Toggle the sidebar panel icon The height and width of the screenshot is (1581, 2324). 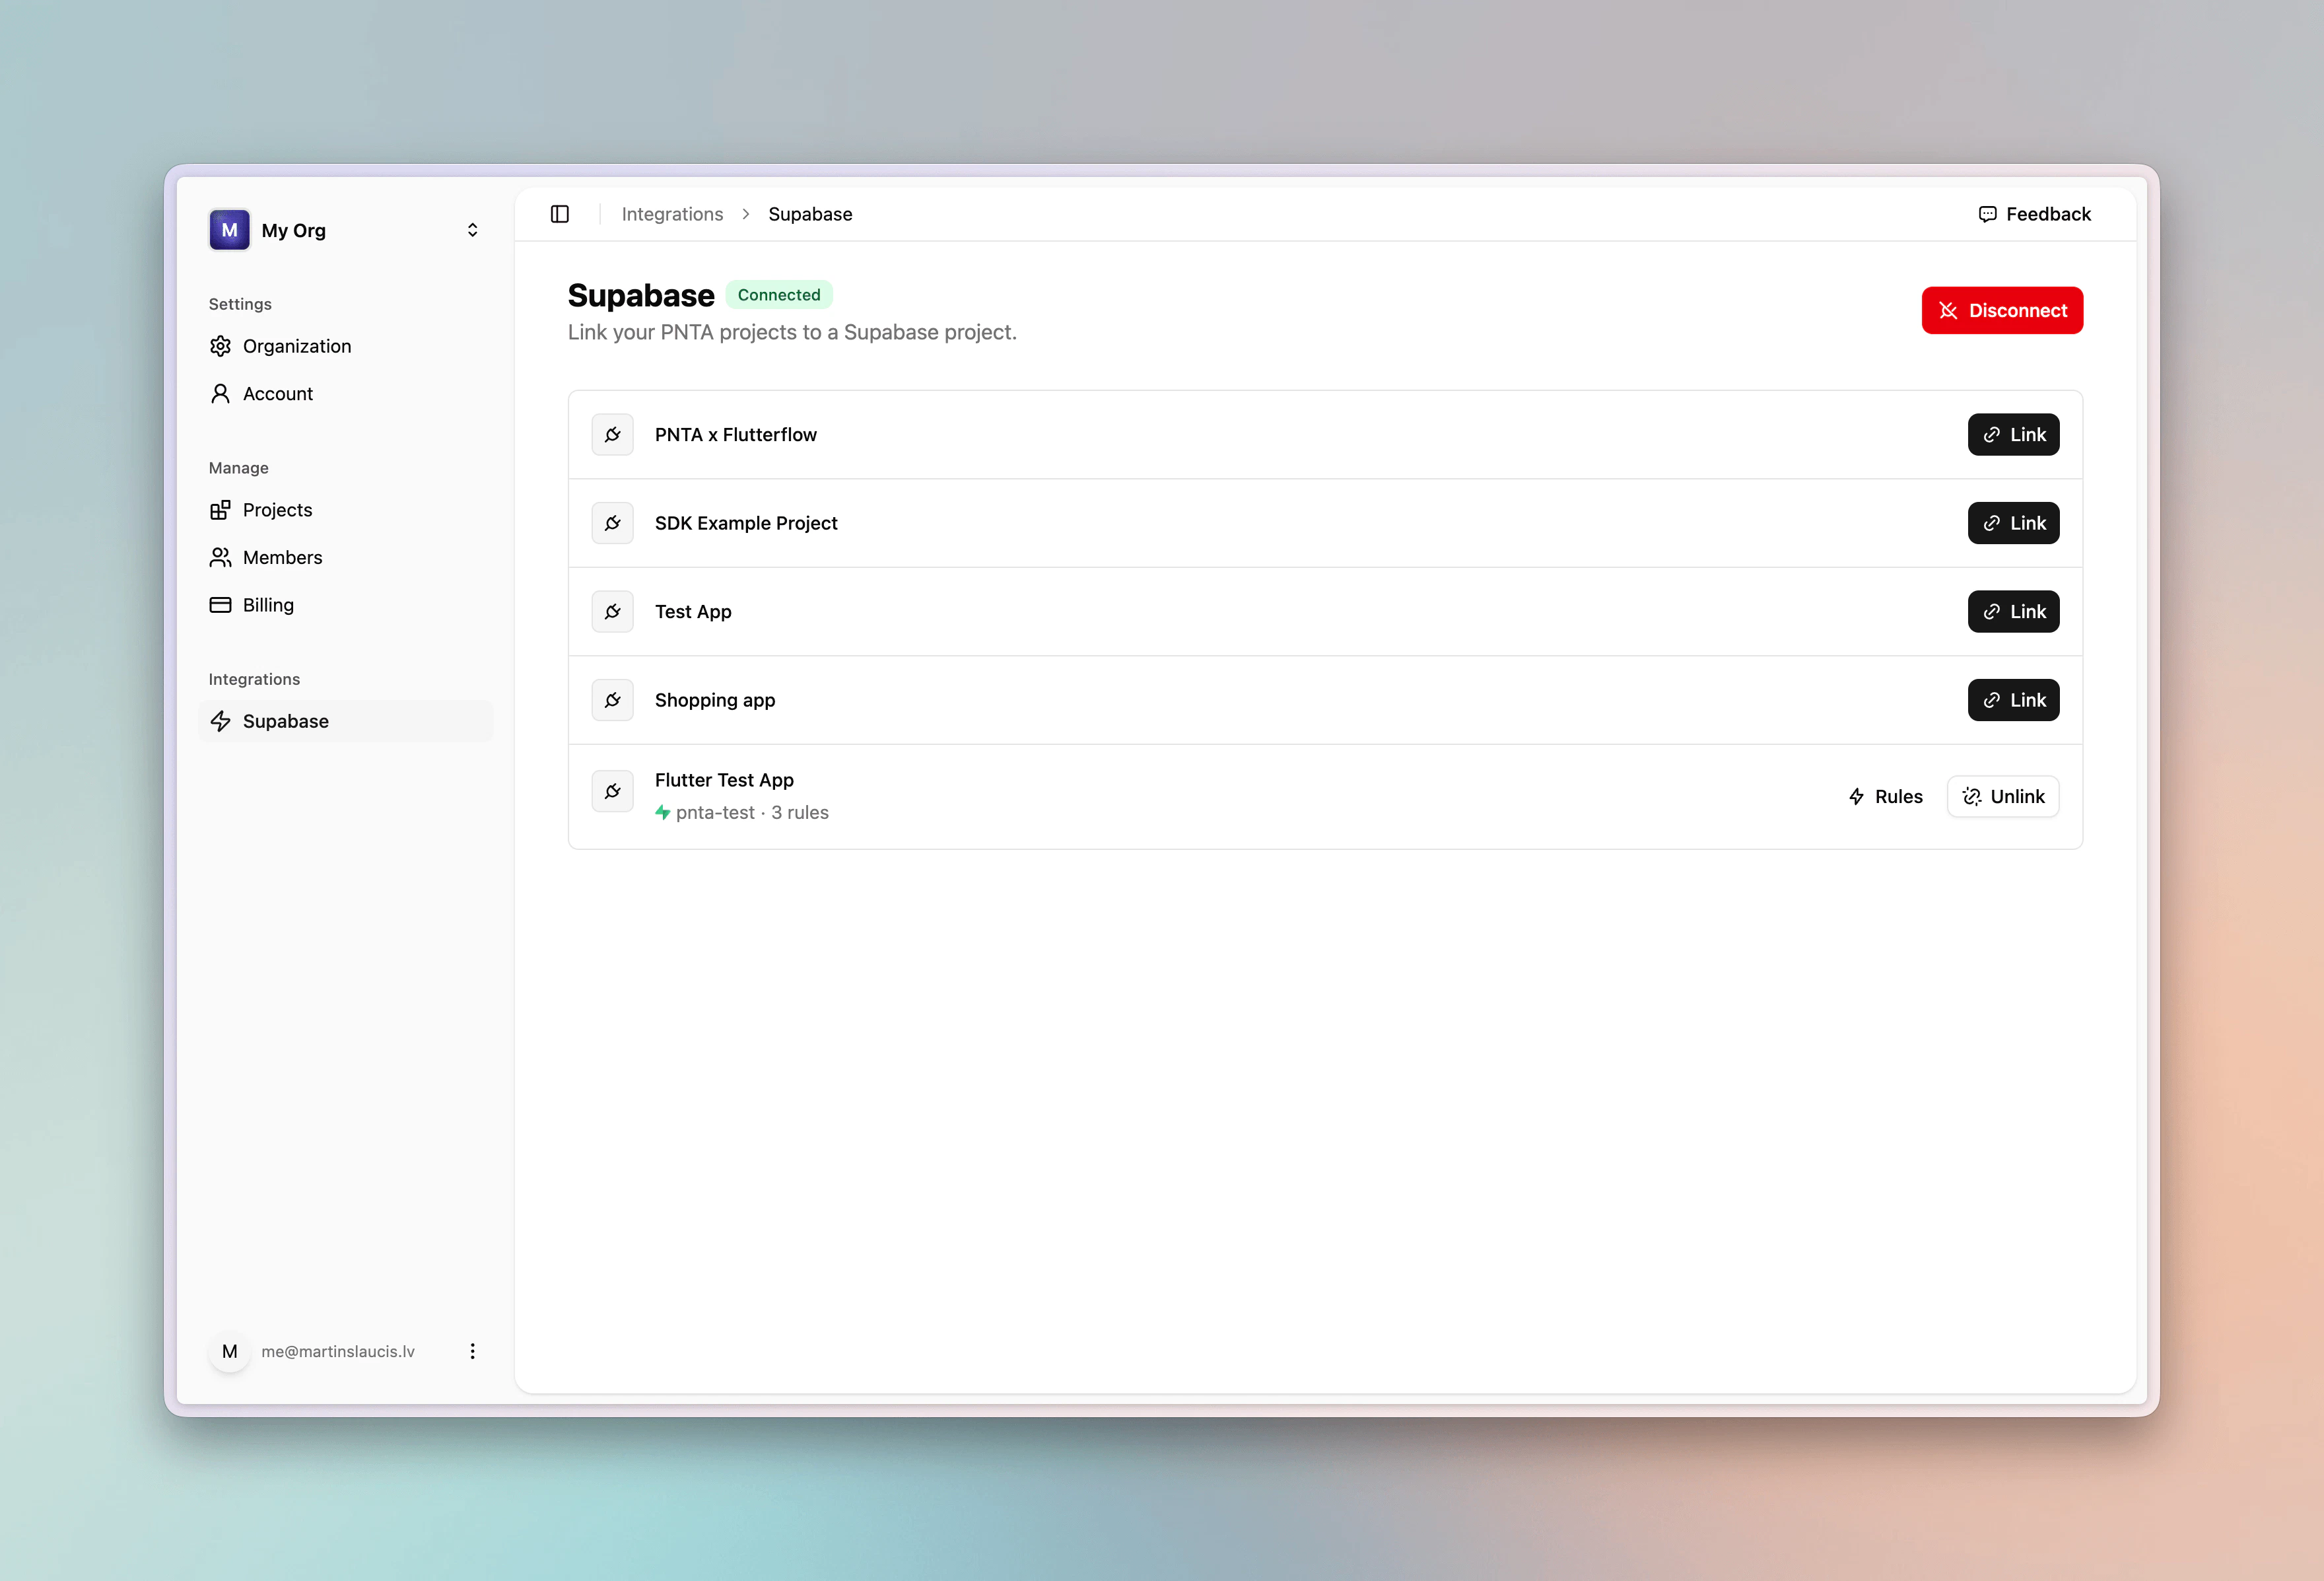coord(560,214)
